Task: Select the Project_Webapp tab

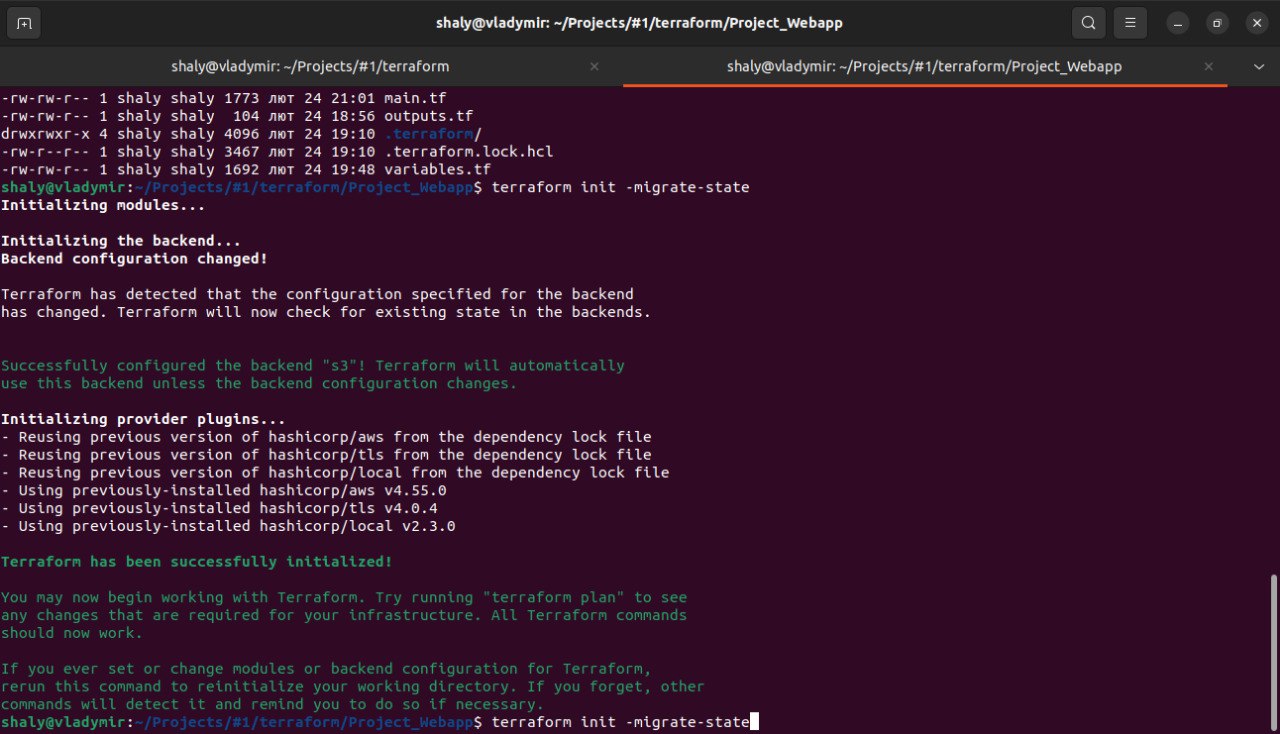Action: (924, 66)
